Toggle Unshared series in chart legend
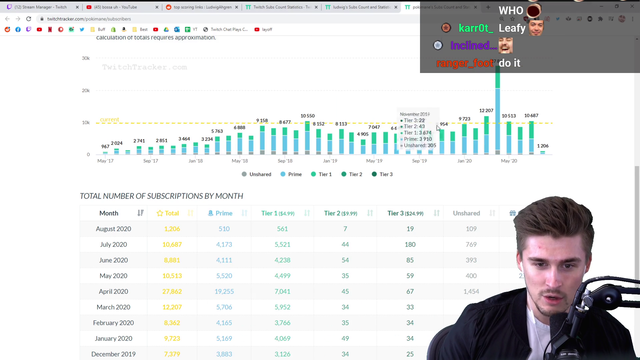This screenshot has height=360, width=640. [256, 174]
